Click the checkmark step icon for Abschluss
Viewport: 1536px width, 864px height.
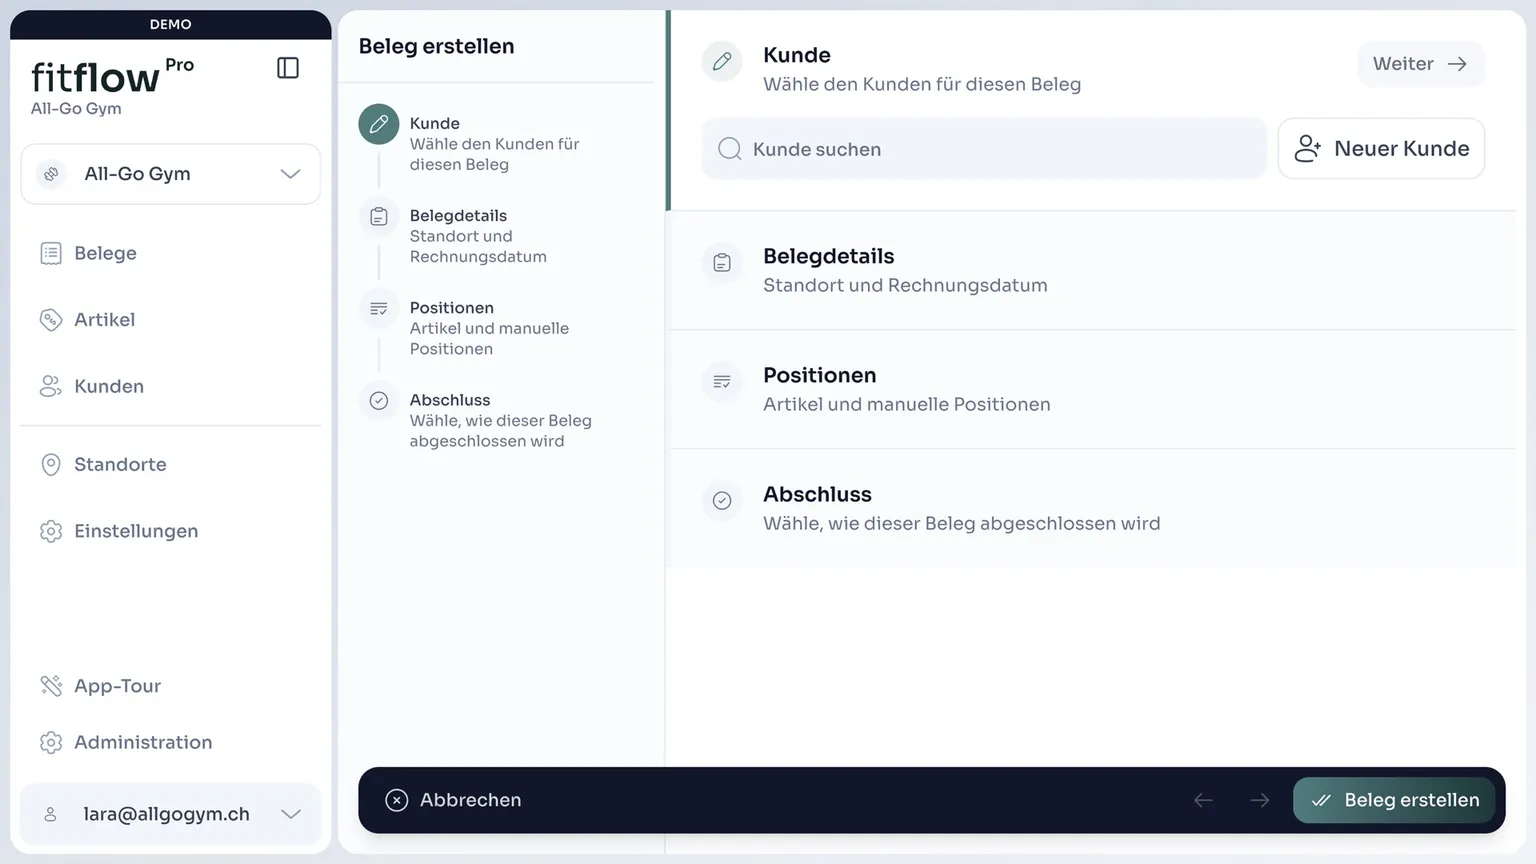pos(379,401)
